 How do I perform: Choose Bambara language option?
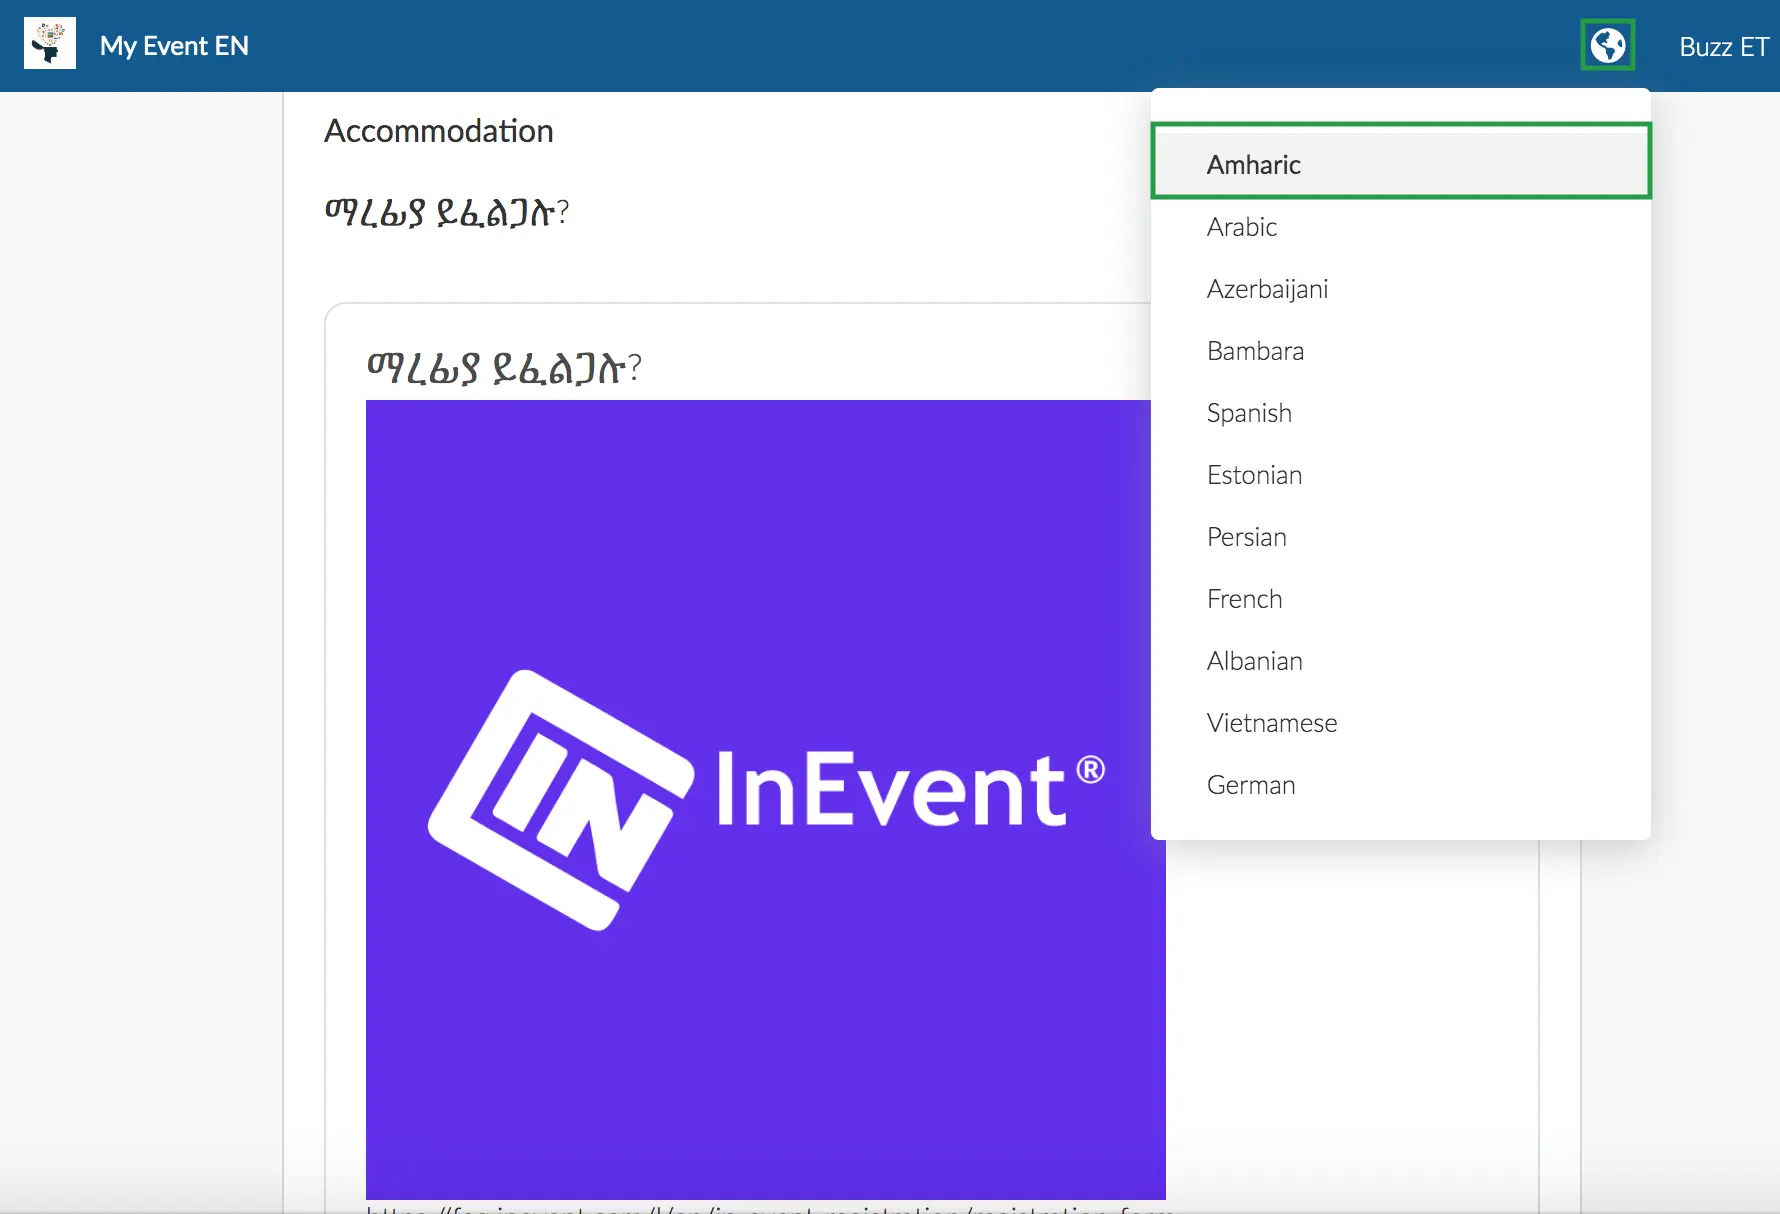[x=1400, y=351]
